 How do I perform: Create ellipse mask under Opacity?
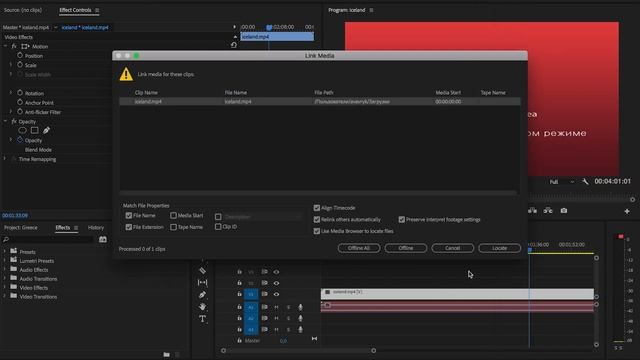coord(22,130)
